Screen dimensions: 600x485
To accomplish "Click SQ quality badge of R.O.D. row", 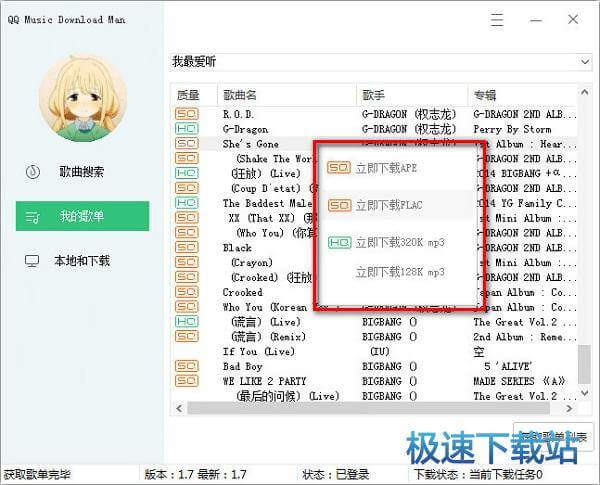I will [187, 114].
